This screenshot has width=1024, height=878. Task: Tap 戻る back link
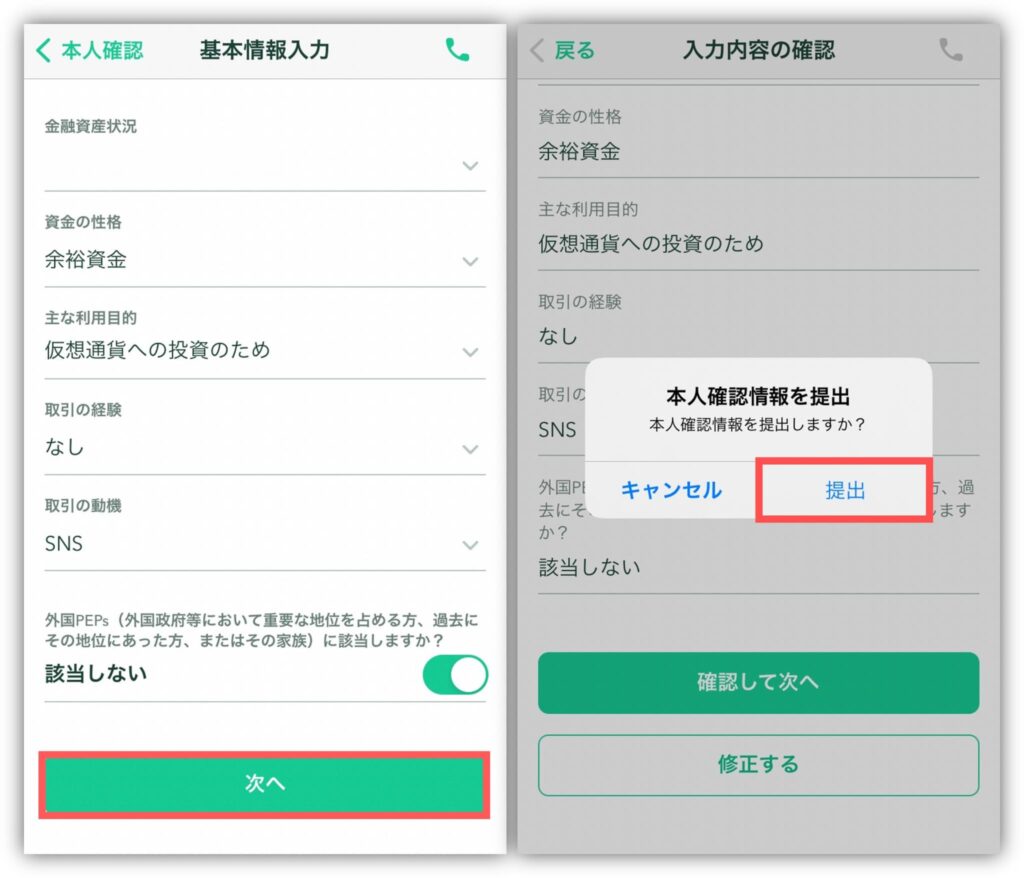pyautogui.click(x=575, y=50)
